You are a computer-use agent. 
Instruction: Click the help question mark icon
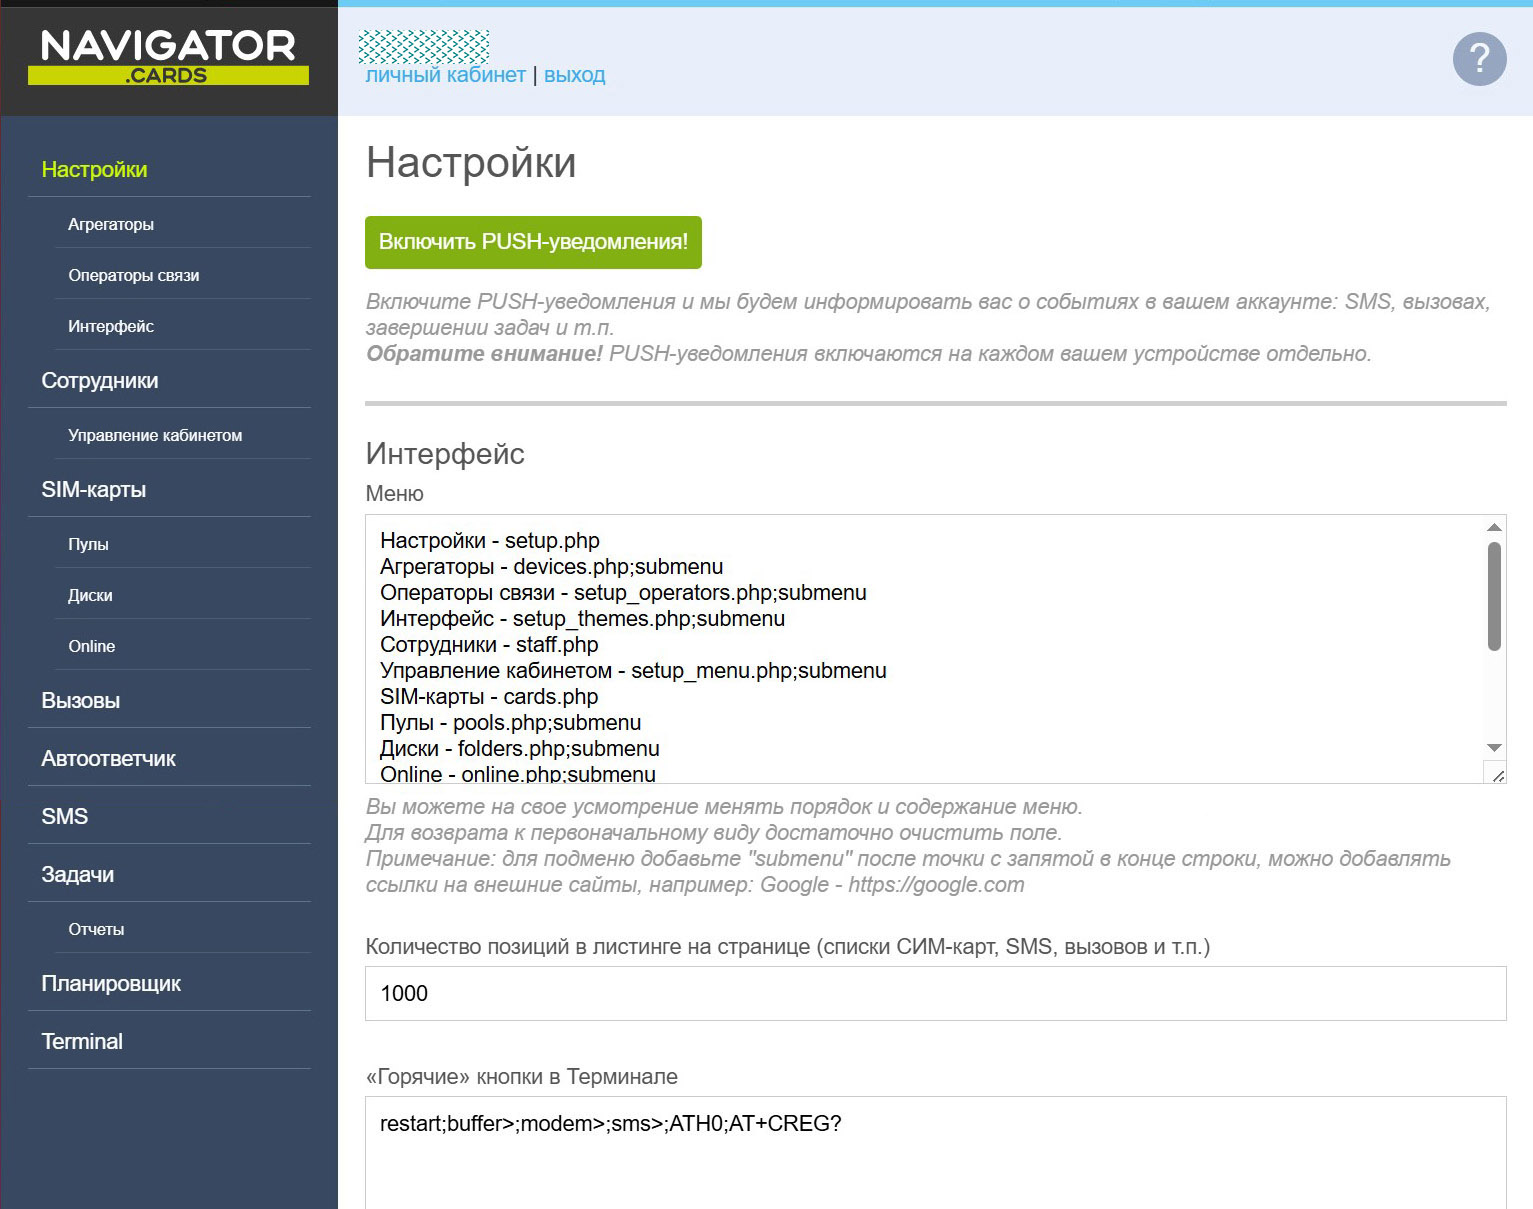pos(1479,59)
